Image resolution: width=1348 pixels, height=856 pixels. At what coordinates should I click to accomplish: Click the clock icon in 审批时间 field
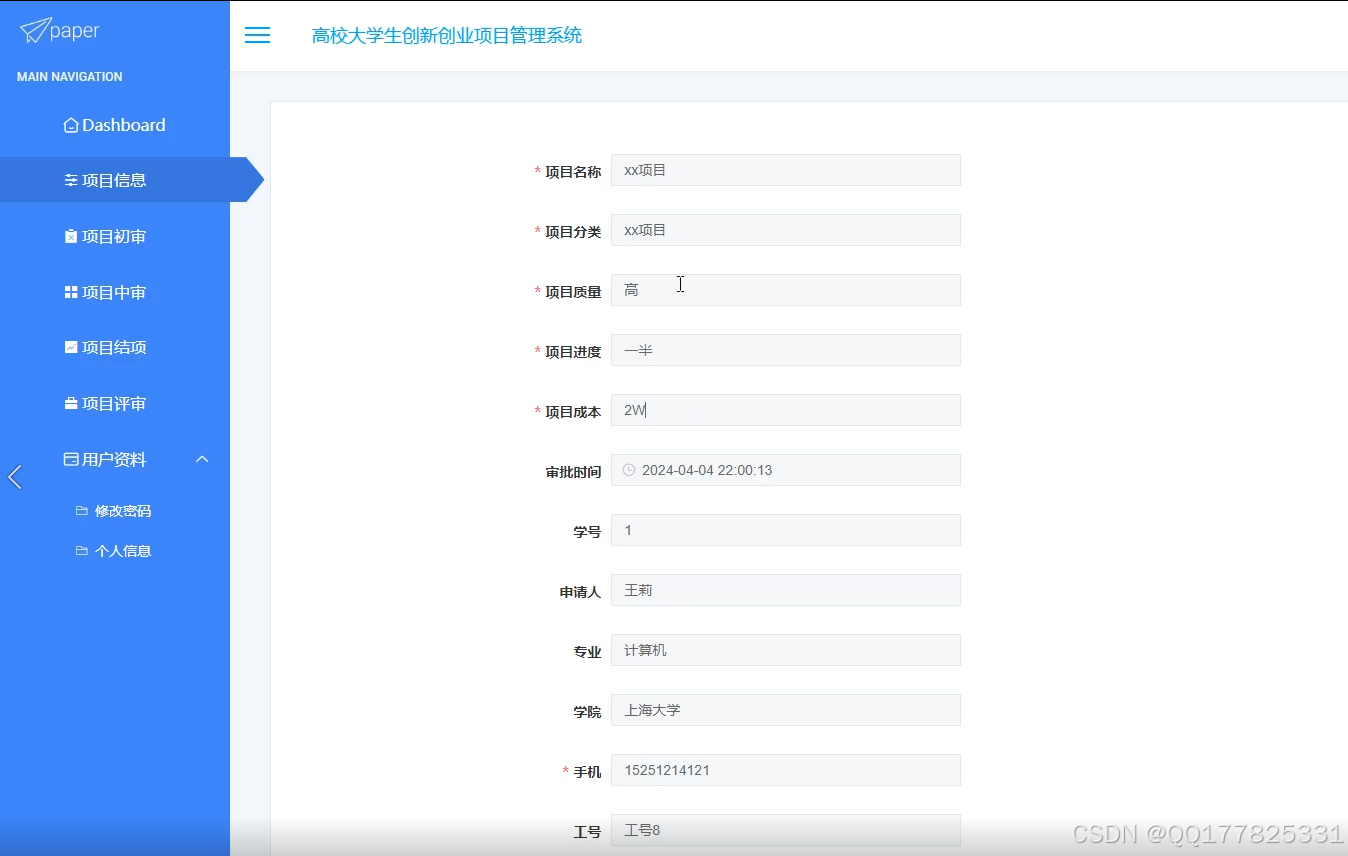629,470
